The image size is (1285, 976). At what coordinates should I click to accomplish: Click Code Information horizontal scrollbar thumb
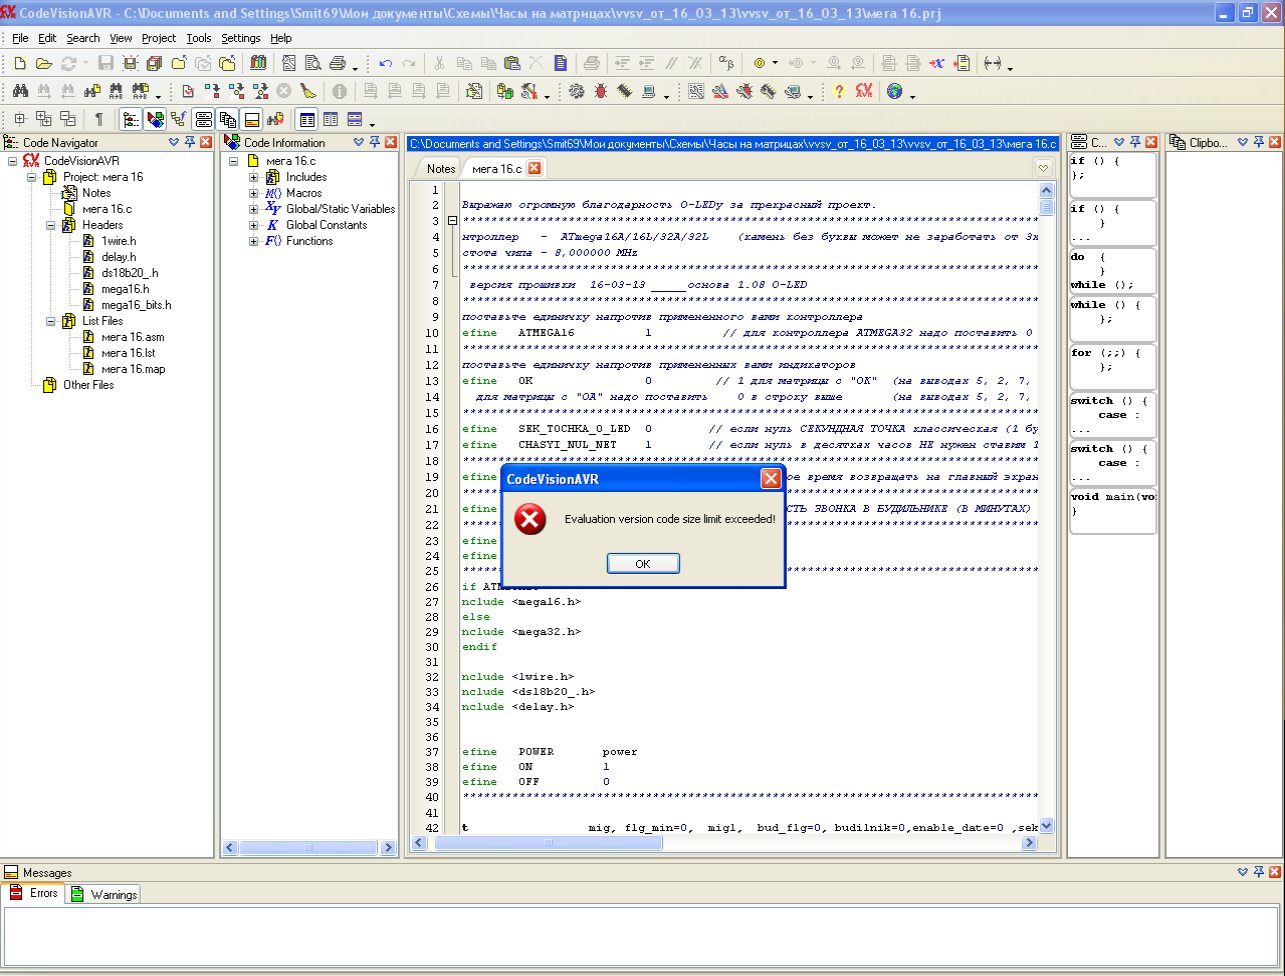coord(306,848)
